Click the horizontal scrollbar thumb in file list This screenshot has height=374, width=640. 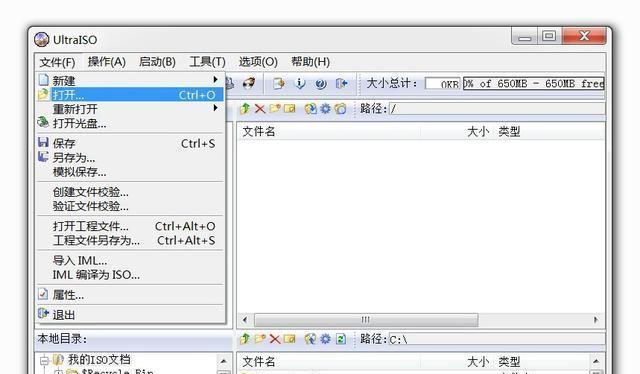366,320
